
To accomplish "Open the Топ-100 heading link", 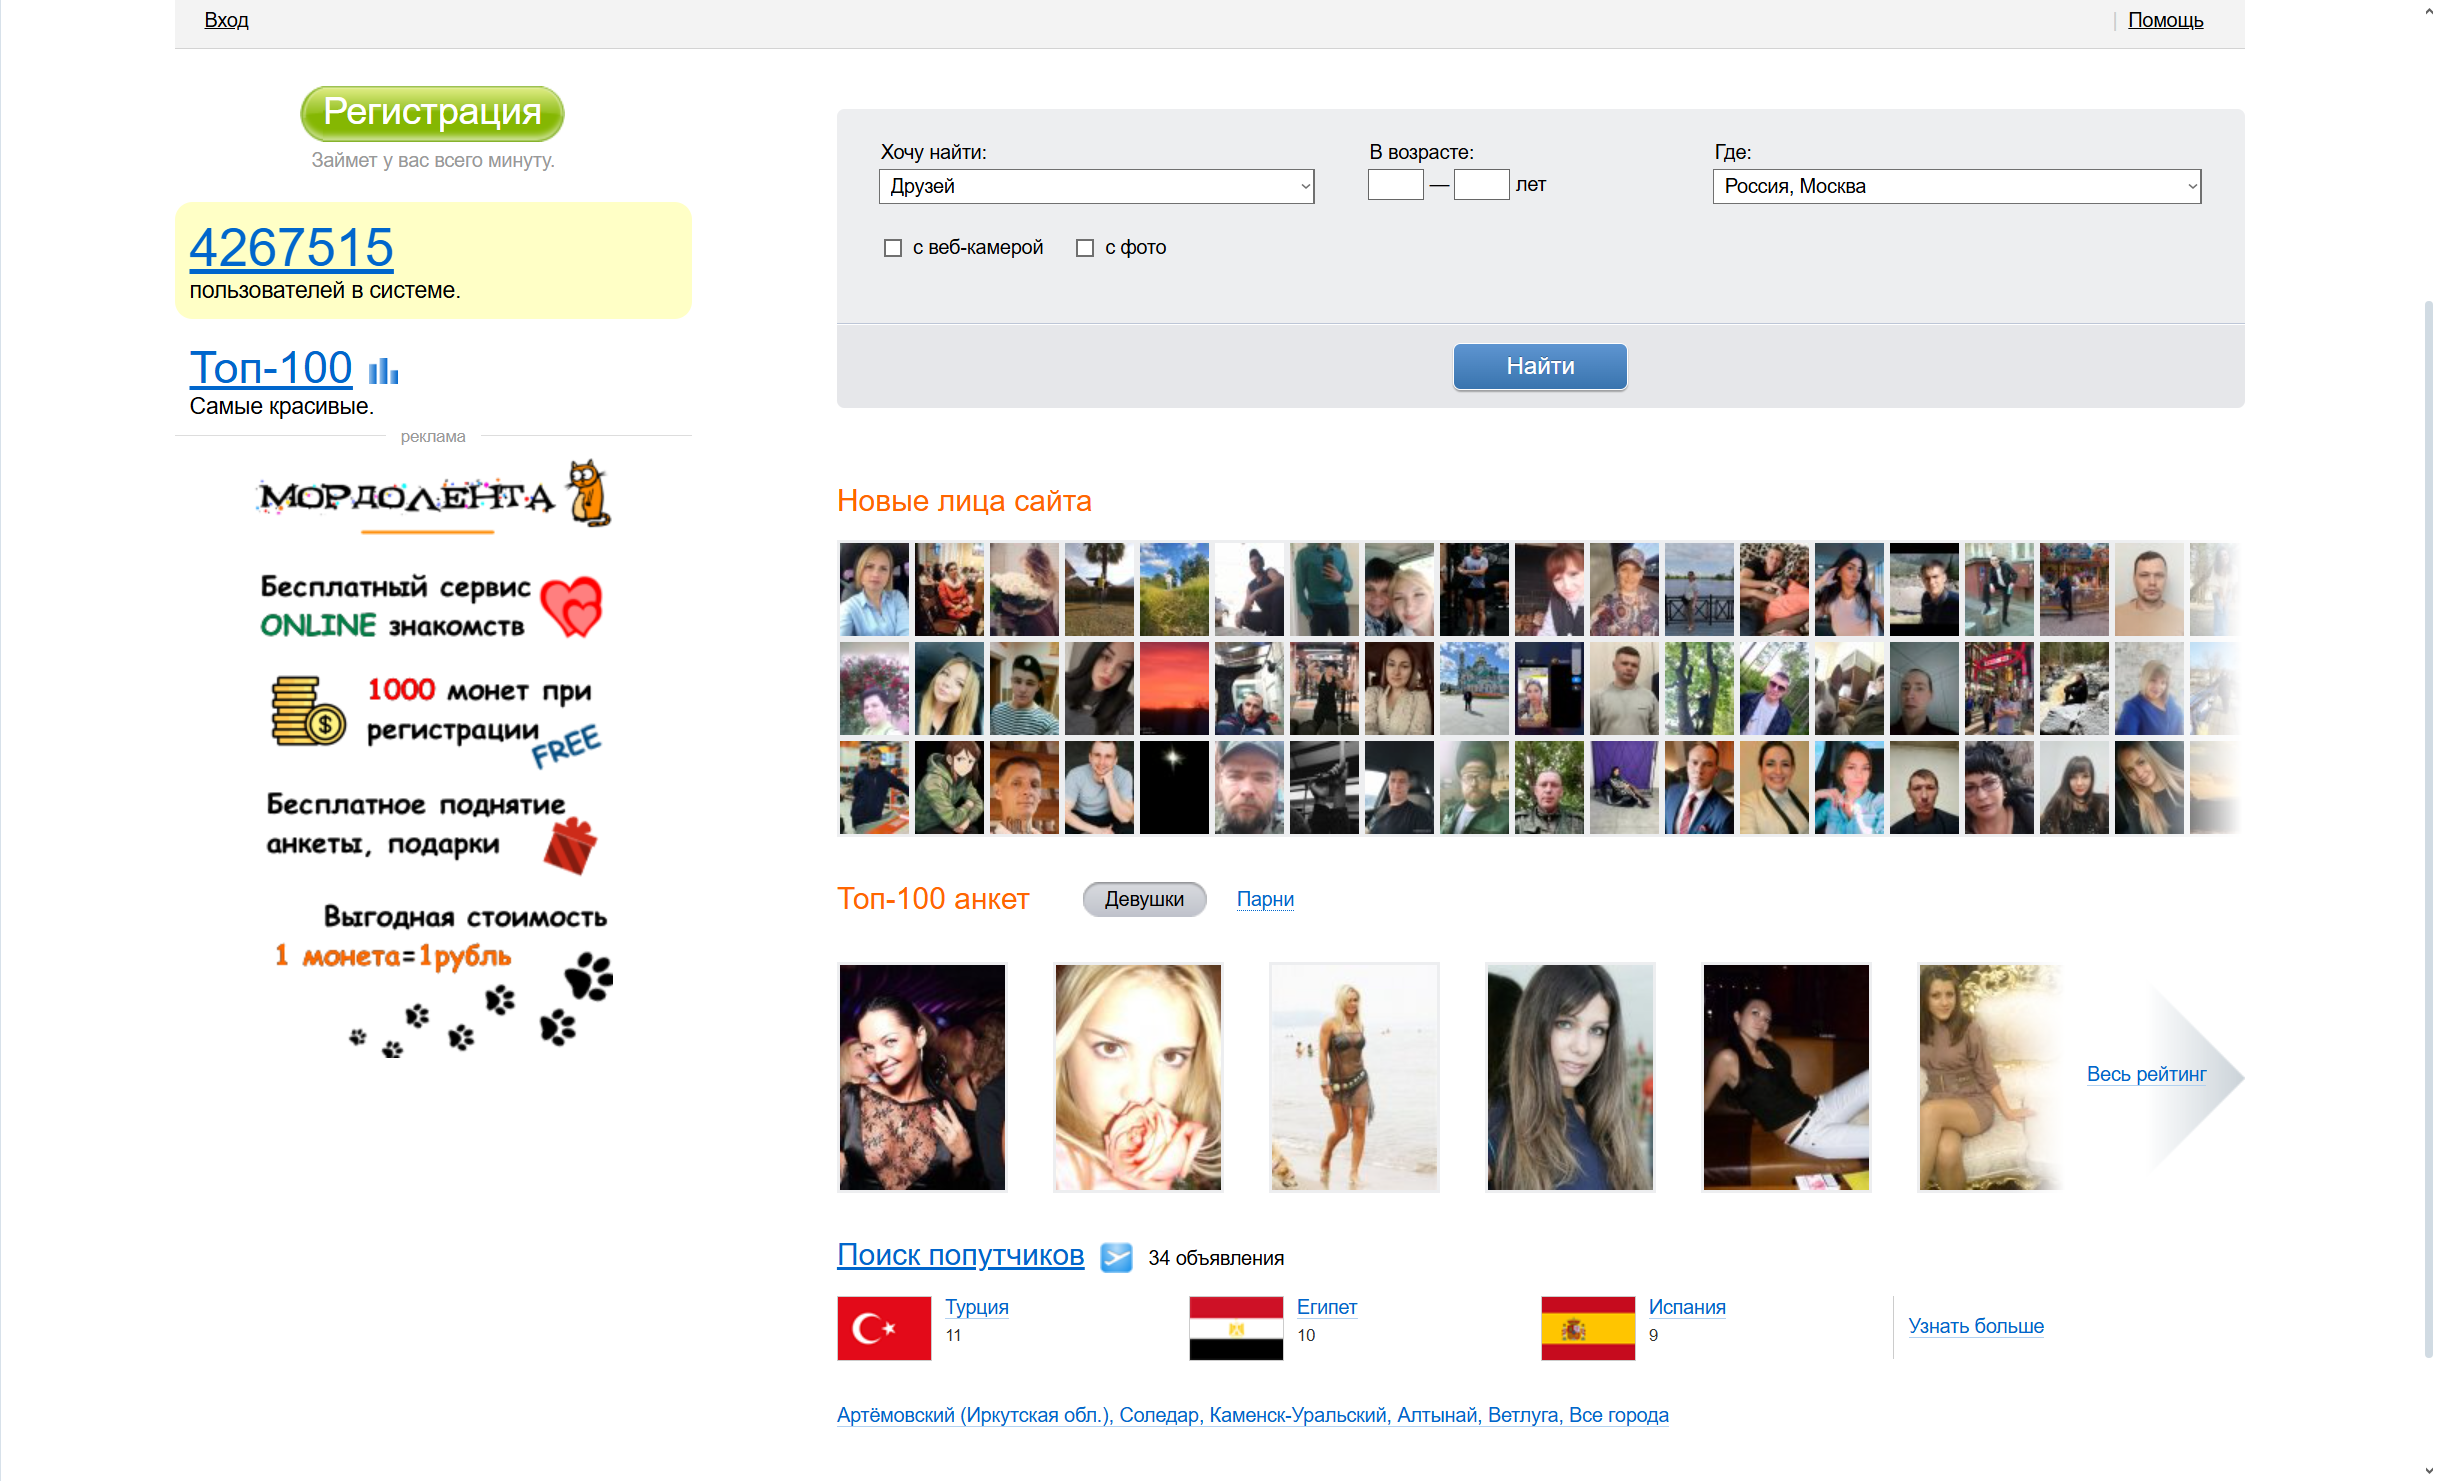I will click(x=271, y=368).
